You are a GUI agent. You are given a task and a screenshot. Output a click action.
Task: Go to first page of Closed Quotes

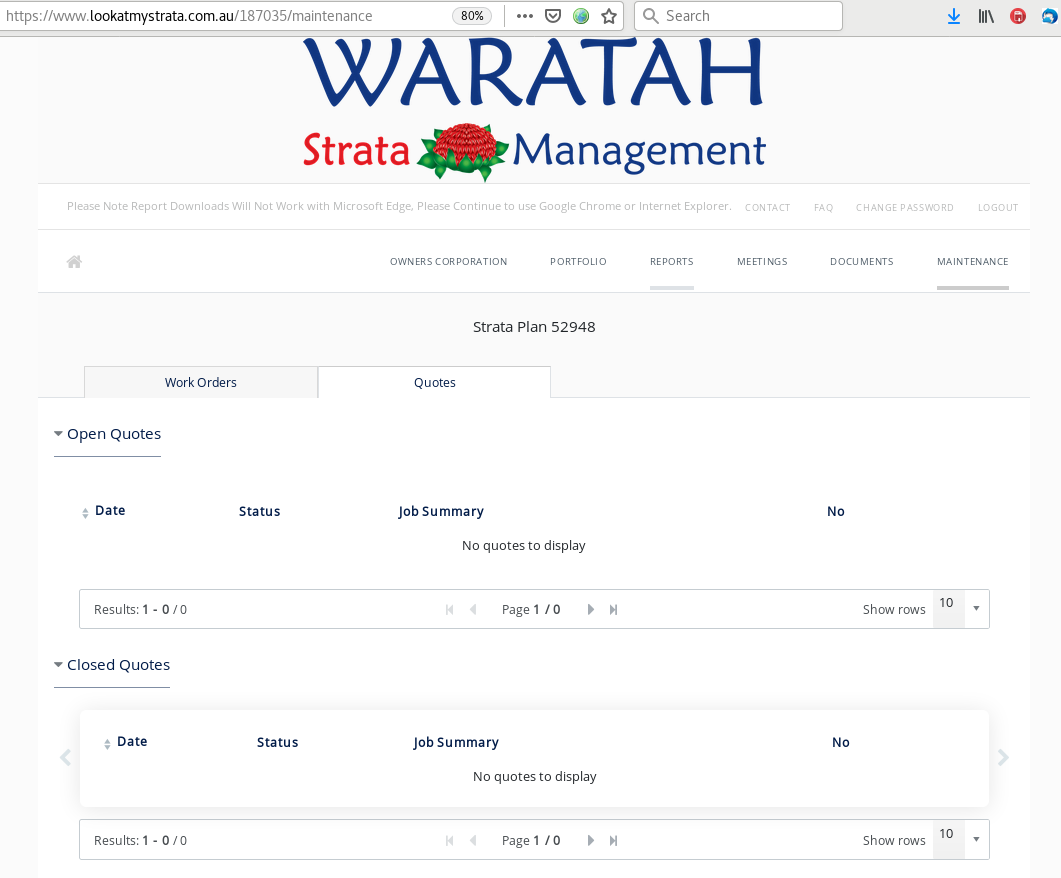(x=449, y=840)
